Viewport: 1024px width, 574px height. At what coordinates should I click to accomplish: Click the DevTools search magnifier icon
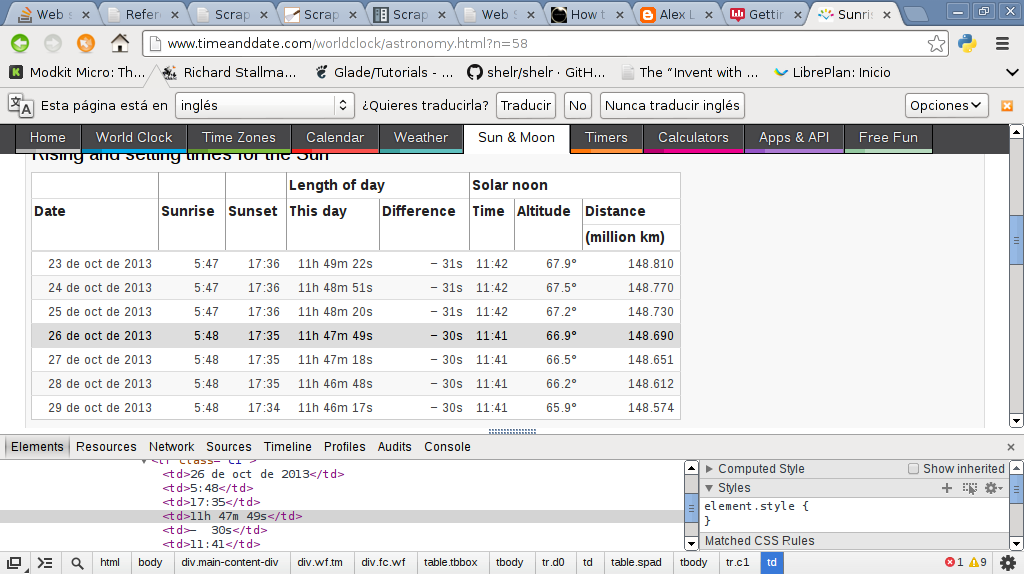[77, 563]
